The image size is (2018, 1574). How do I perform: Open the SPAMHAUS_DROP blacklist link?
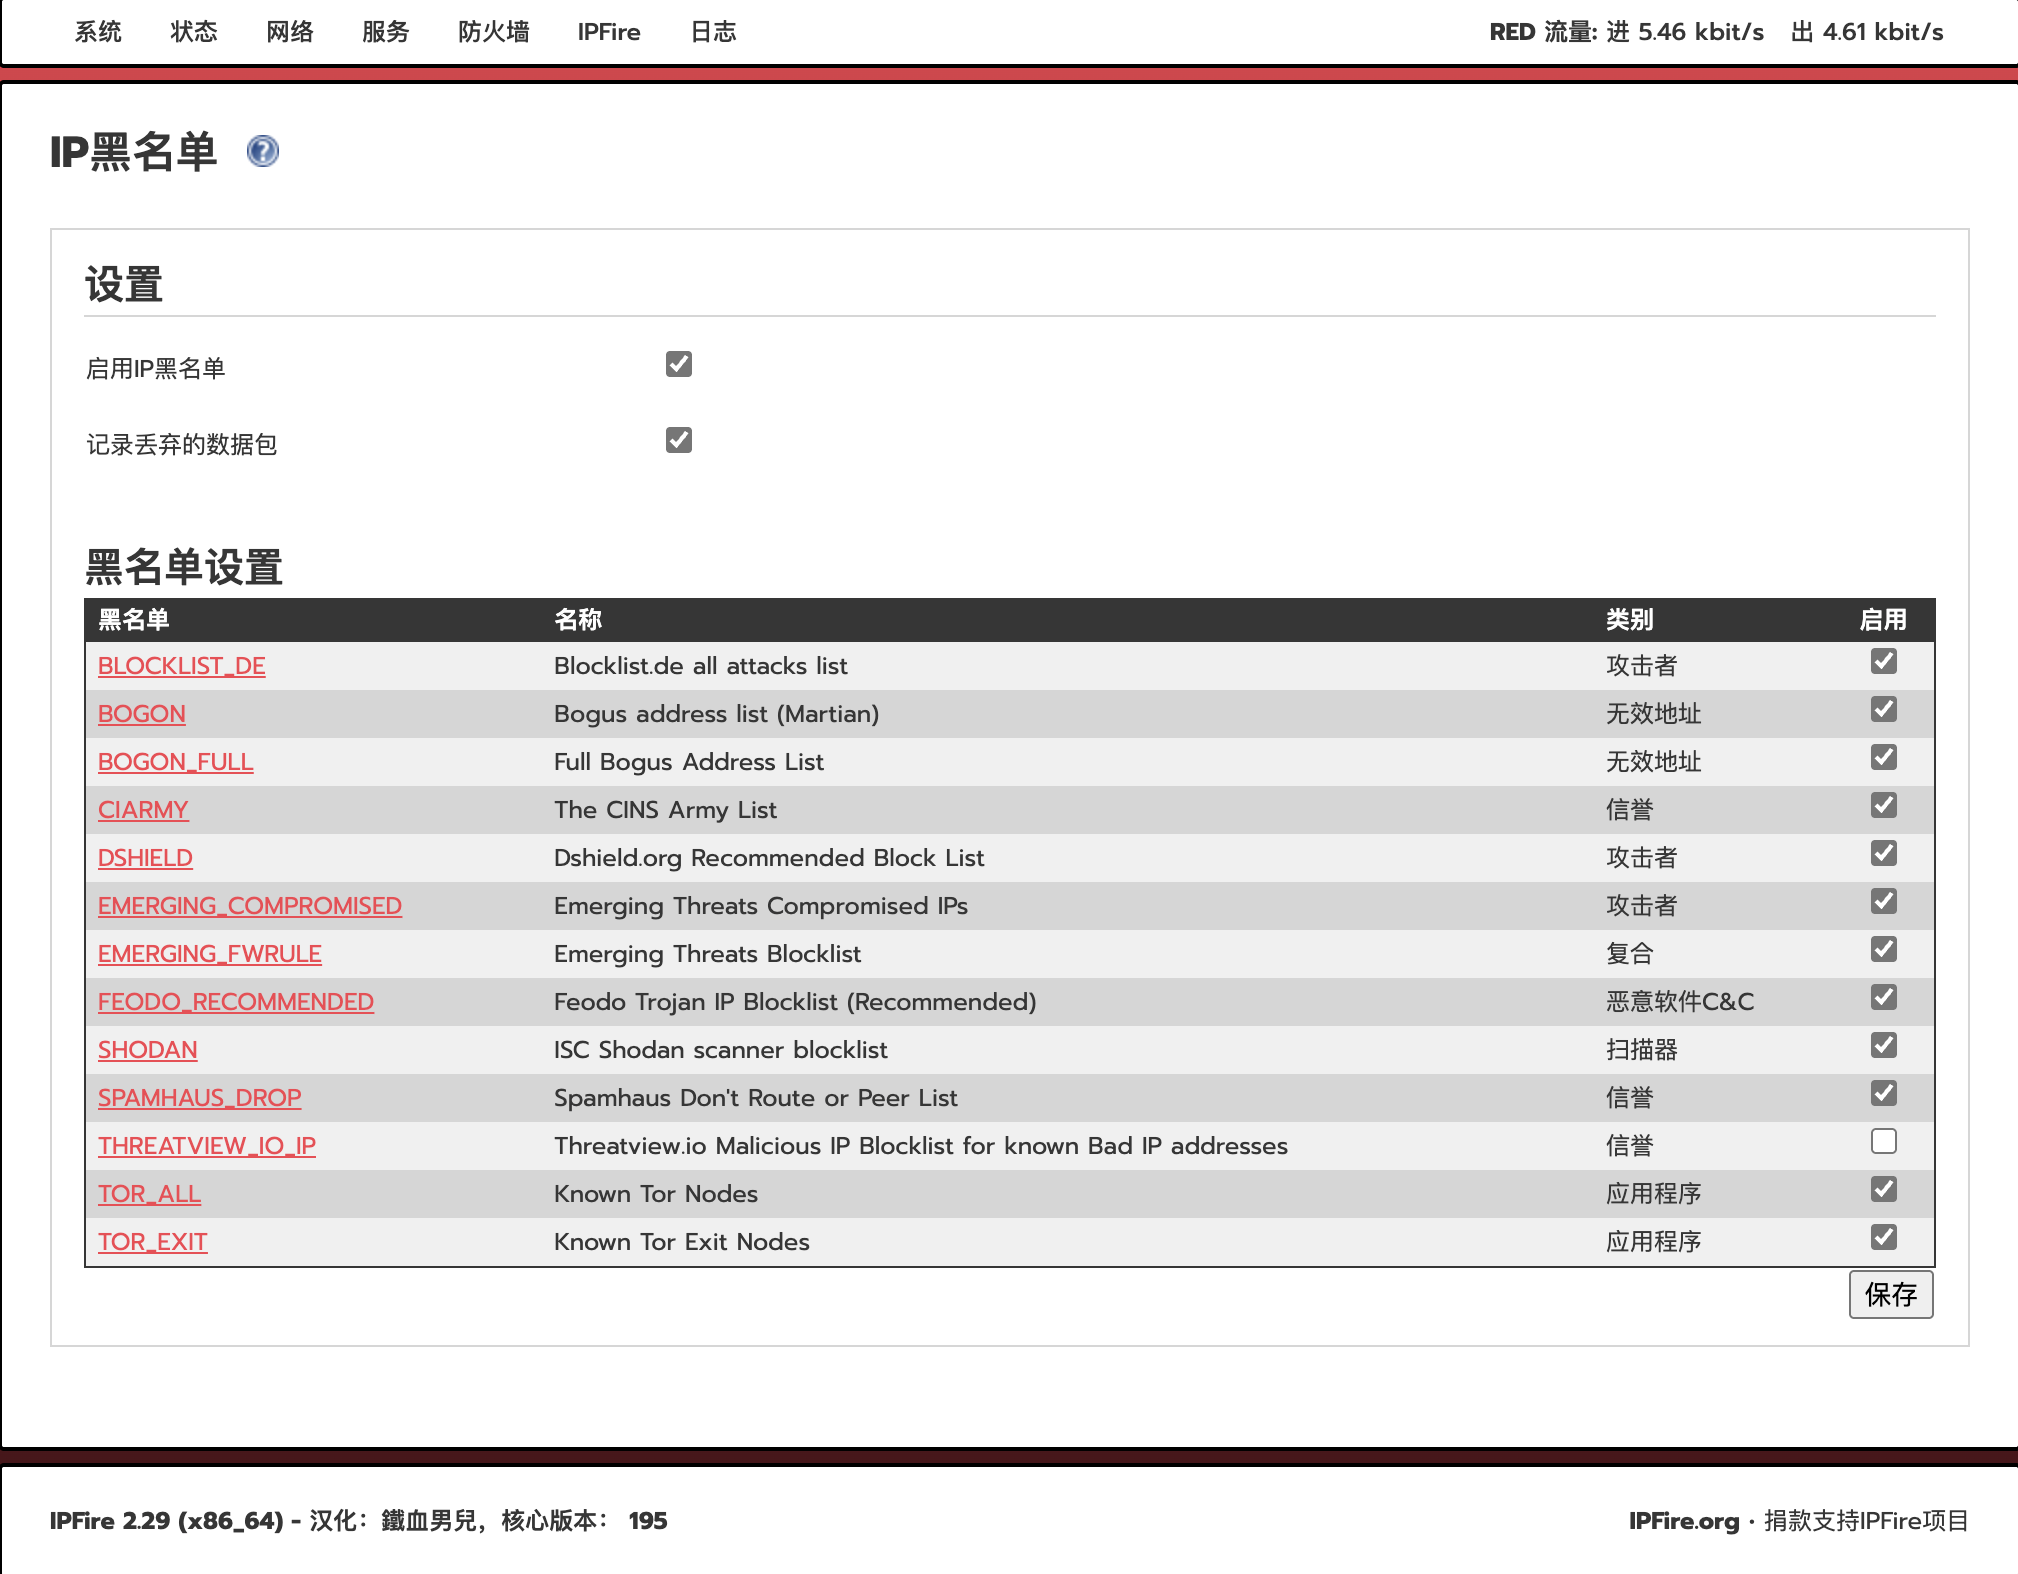tap(199, 1098)
